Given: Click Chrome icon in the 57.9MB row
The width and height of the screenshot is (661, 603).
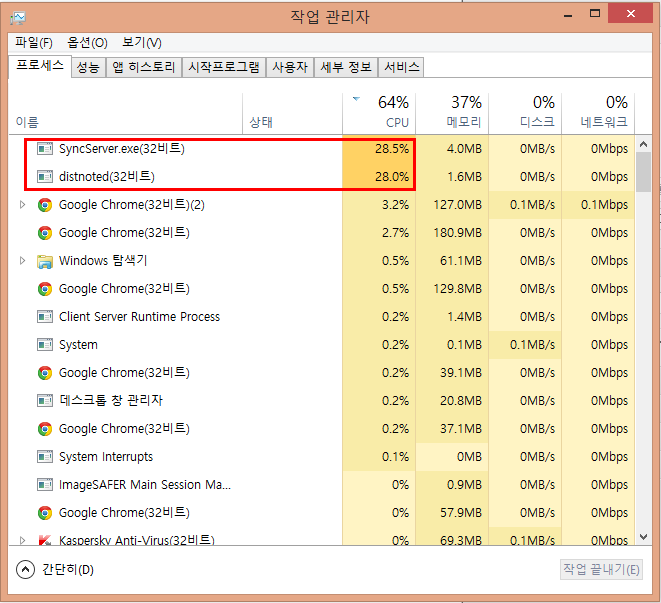Looking at the screenshot, I should coord(45,513).
